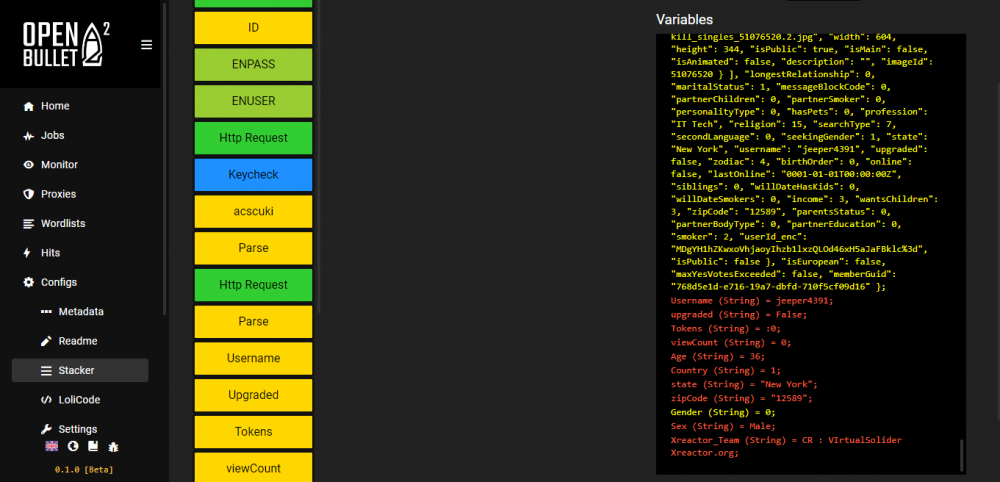This screenshot has width=1000, height=482.
Task: Select the Parse block below acscuki
Action: tap(253, 248)
